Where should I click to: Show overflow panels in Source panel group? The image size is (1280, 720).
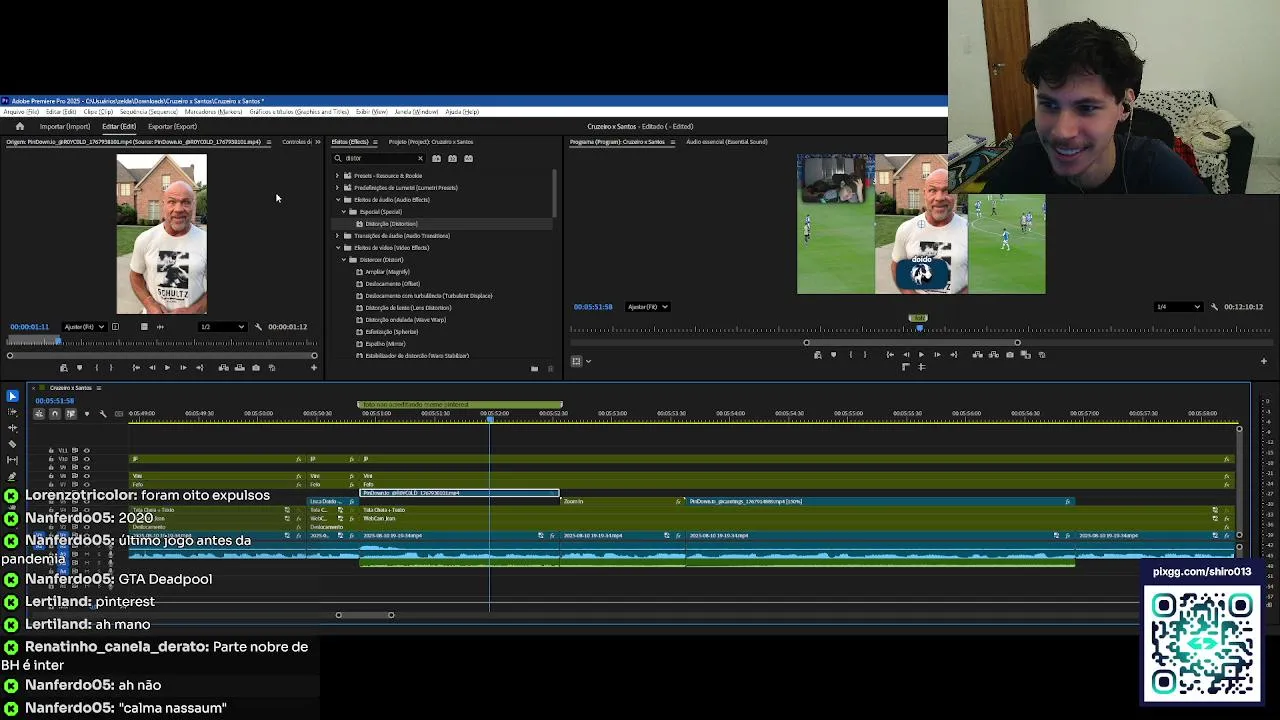318,142
